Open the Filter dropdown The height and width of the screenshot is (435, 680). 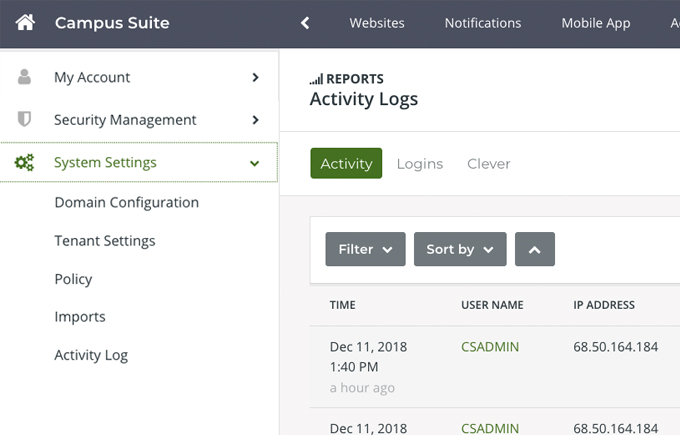coord(365,249)
